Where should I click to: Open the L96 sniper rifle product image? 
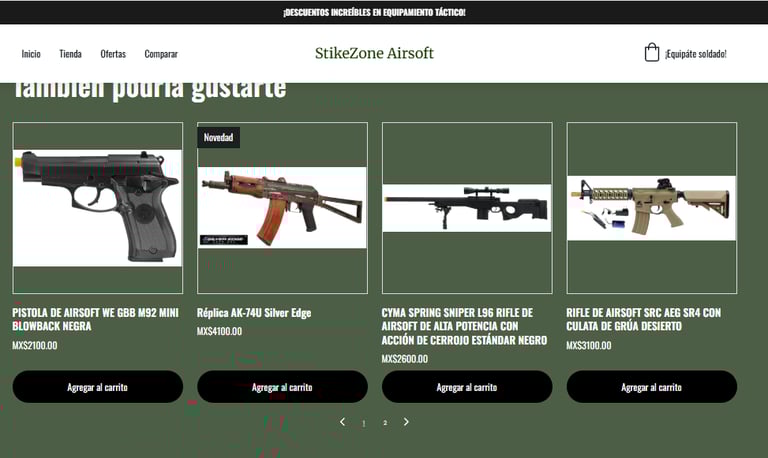click(467, 208)
